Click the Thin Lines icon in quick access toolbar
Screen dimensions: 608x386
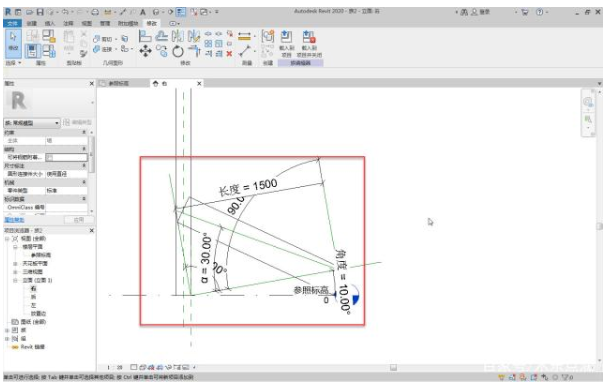coord(181,12)
